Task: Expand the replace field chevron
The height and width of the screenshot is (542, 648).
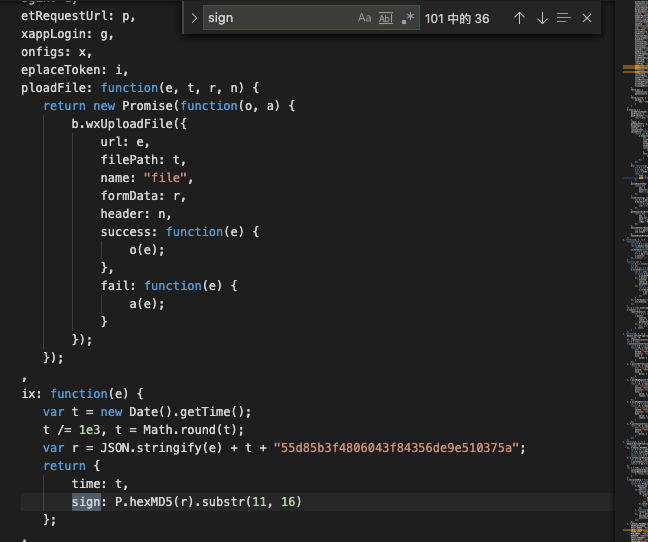Action: (194, 18)
